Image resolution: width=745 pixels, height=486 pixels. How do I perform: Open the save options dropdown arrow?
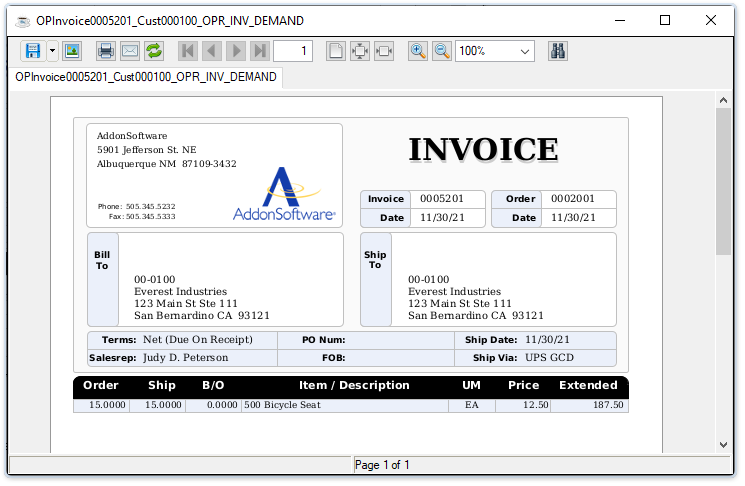[x=52, y=51]
